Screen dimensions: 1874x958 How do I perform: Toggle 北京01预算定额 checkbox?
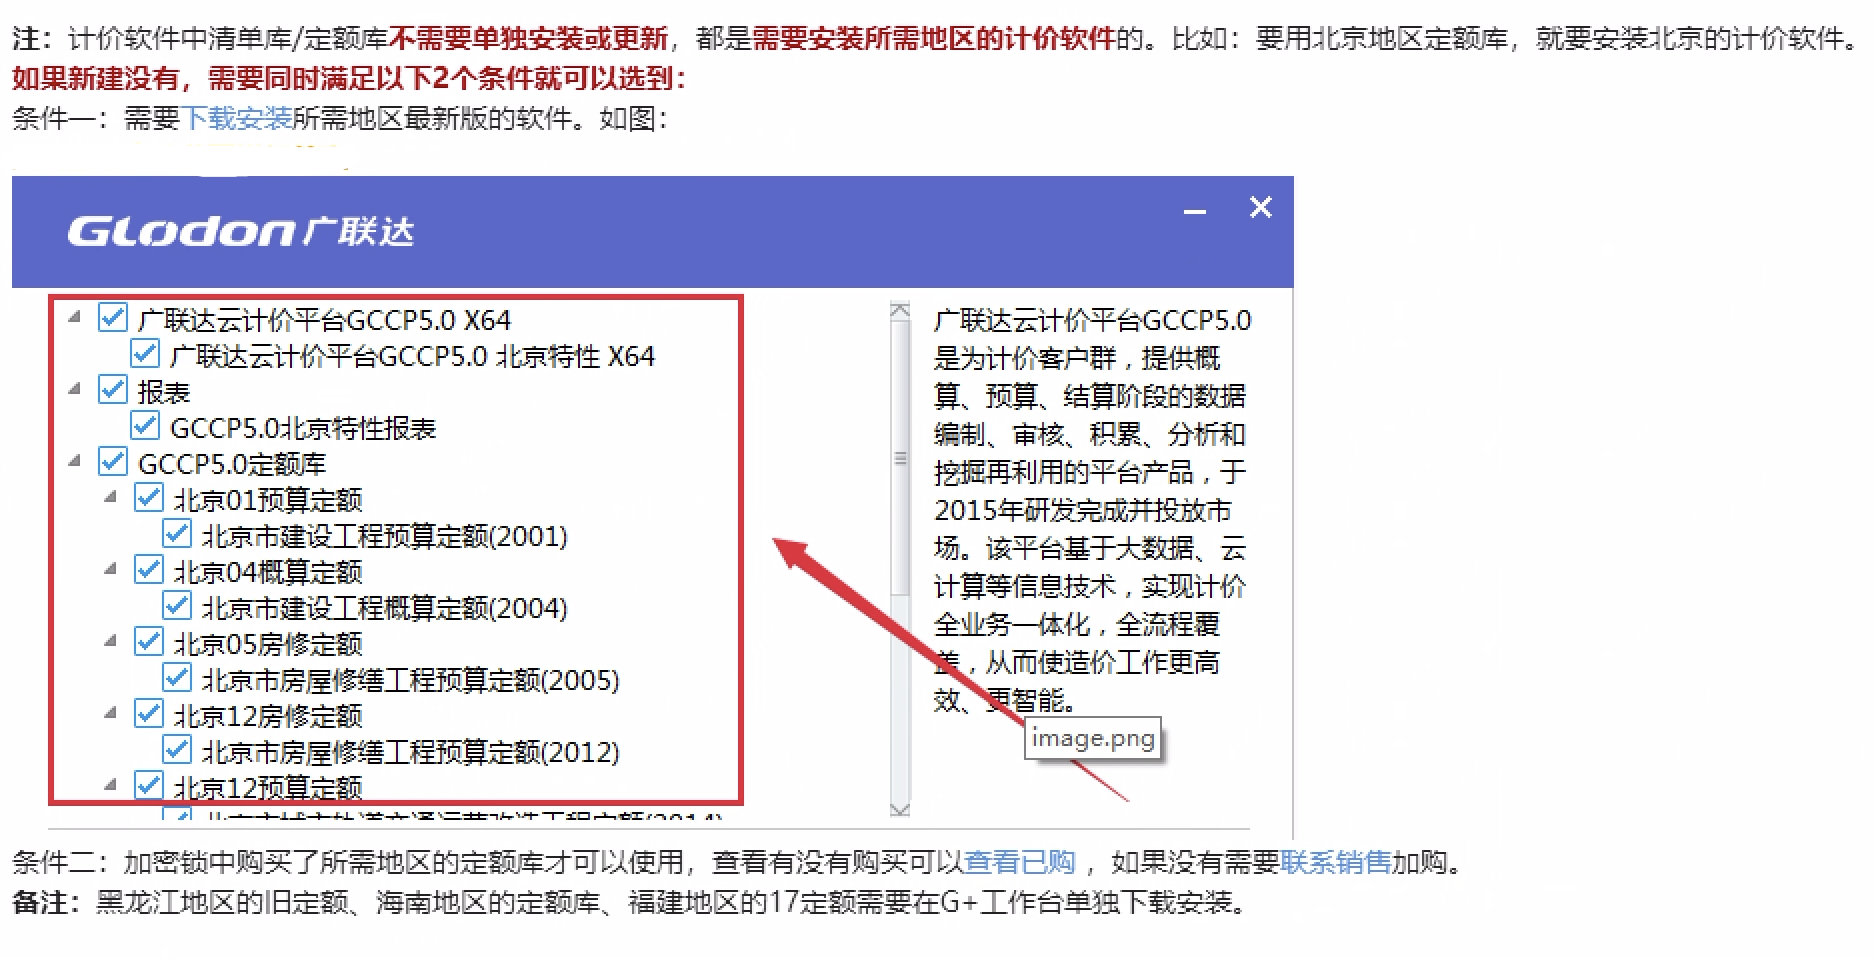point(148,498)
